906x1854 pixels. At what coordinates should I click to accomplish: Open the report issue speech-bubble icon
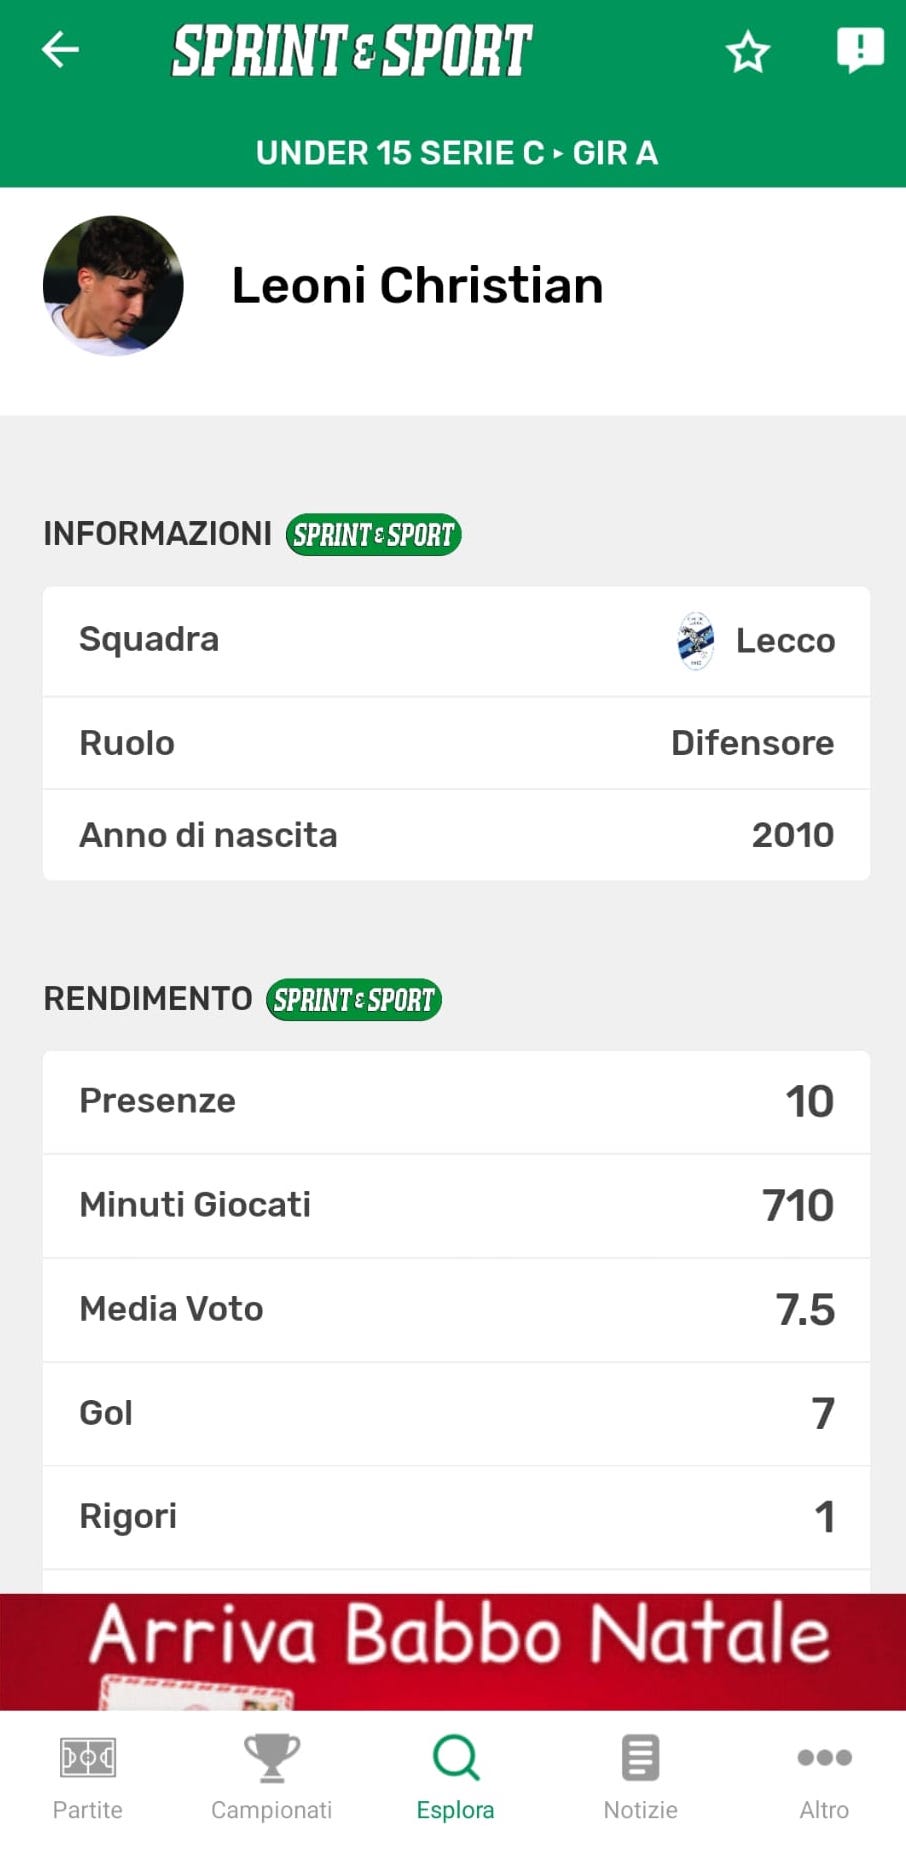(859, 49)
